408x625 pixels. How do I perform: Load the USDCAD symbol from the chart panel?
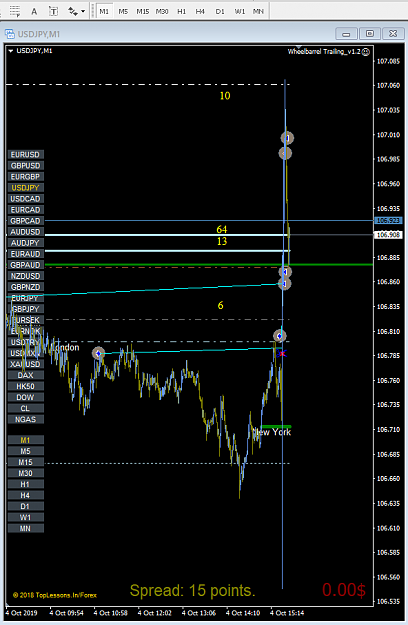click(26, 199)
